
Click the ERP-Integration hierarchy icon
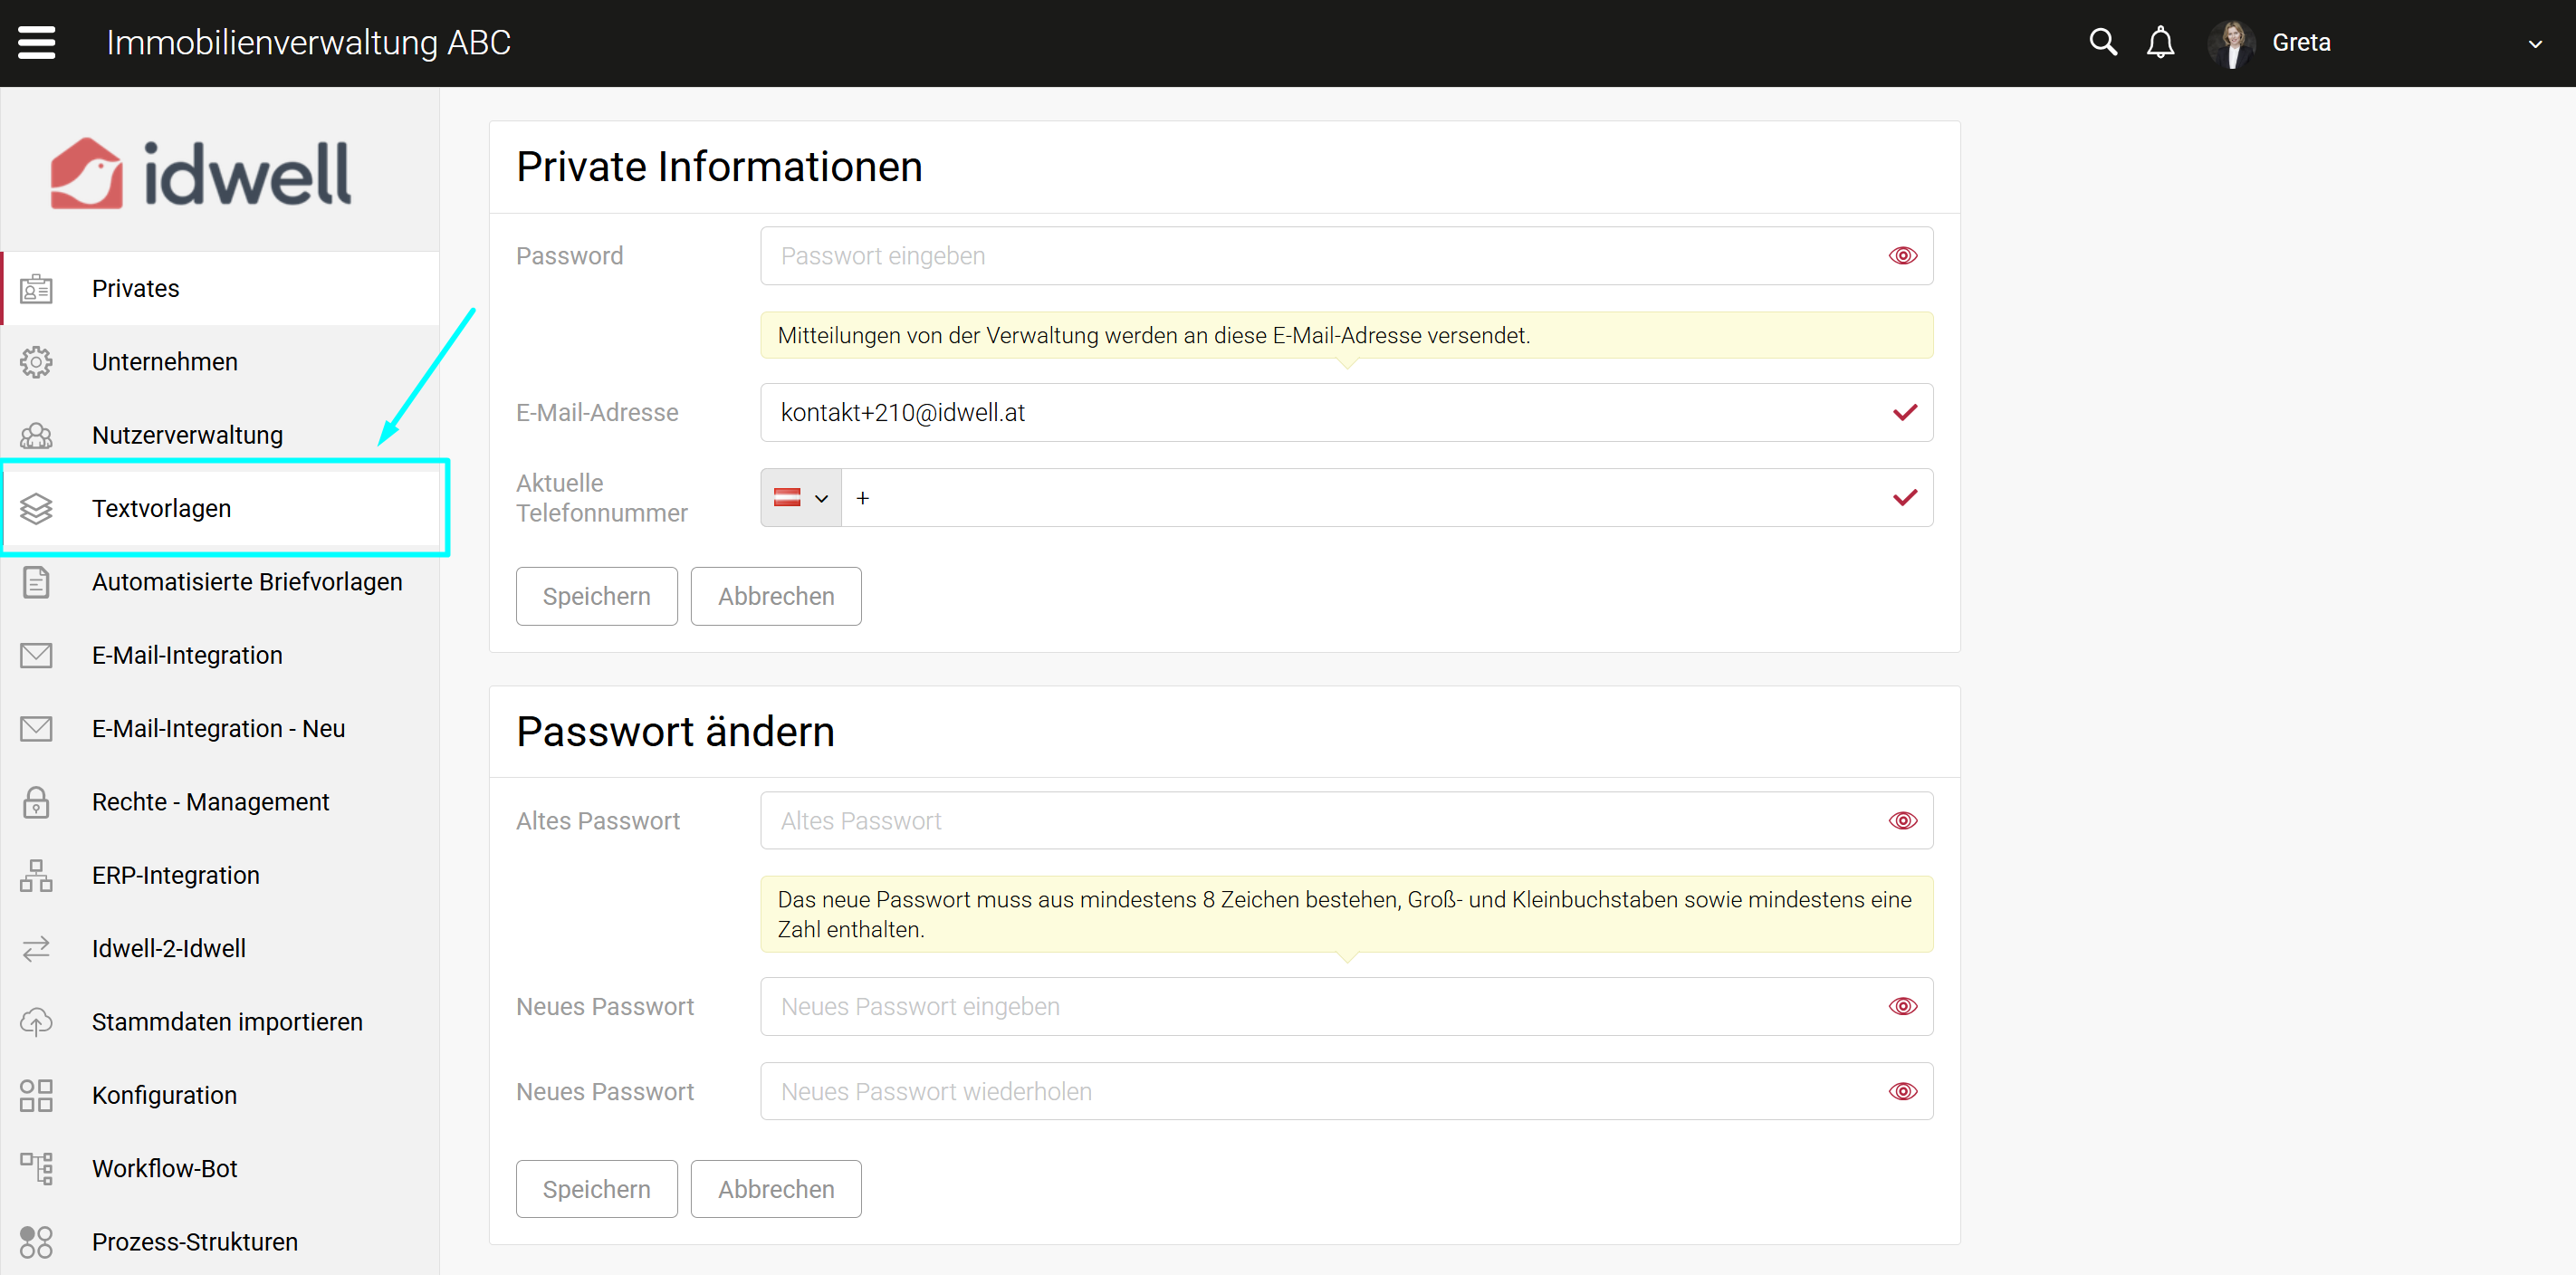pyautogui.click(x=37, y=875)
